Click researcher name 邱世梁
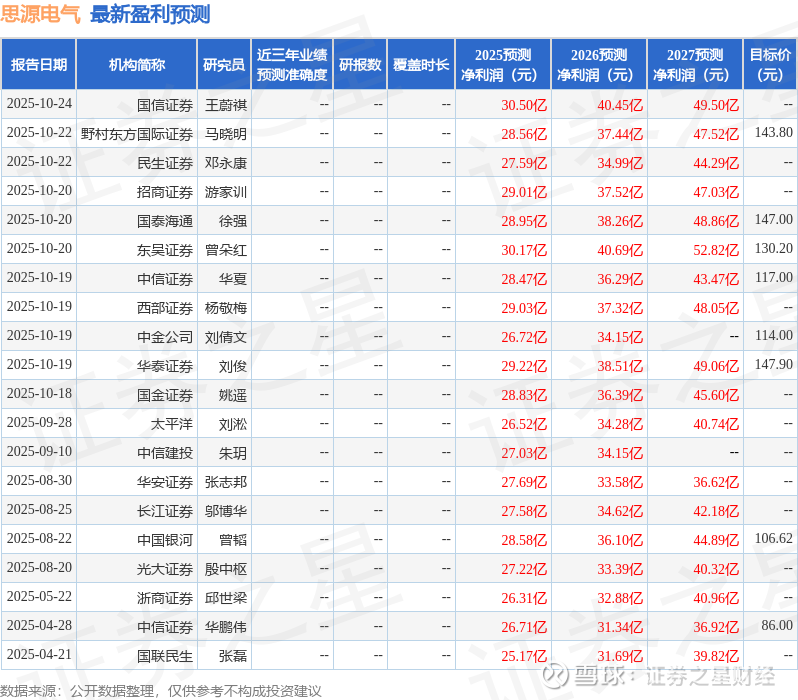The height and width of the screenshot is (700, 798). point(226,599)
